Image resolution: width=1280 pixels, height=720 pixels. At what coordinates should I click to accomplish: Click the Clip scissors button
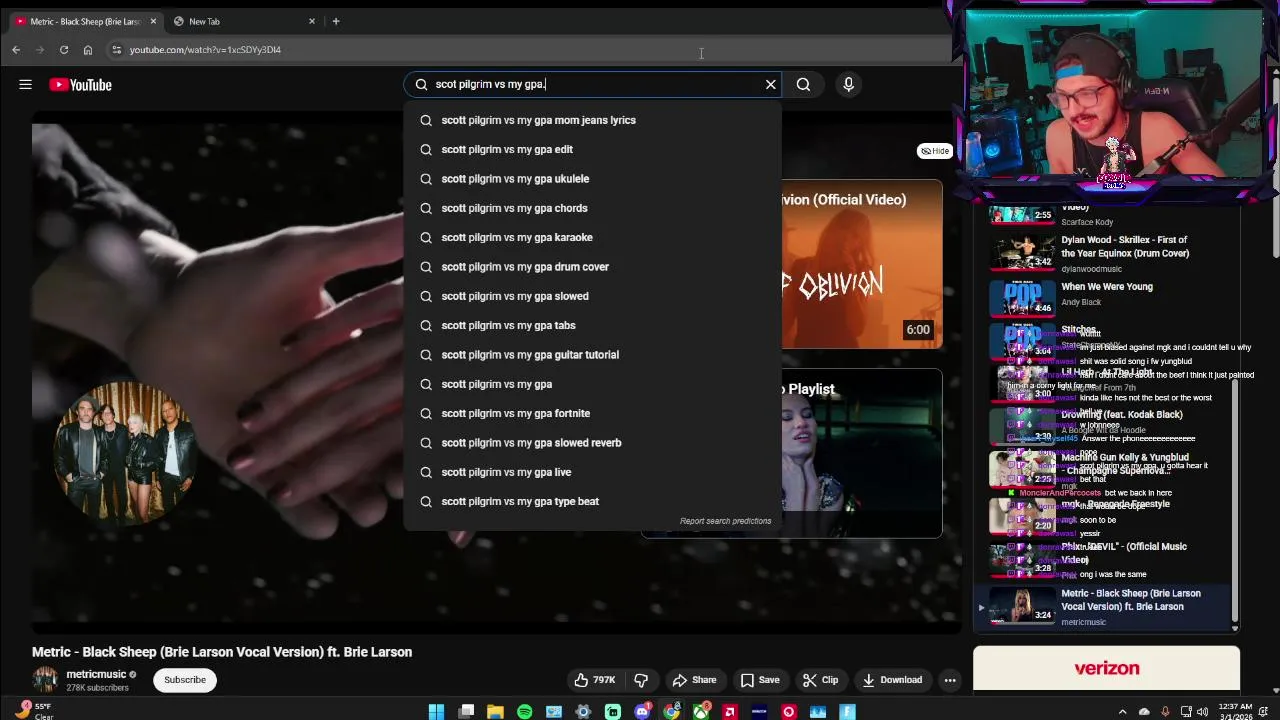tap(820, 680)
